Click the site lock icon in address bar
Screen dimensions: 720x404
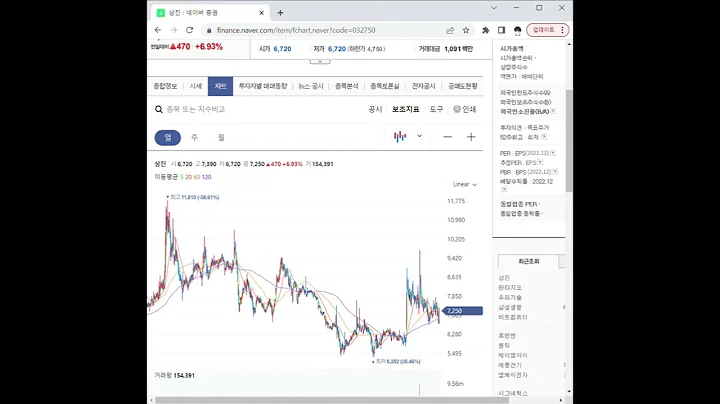209,30
